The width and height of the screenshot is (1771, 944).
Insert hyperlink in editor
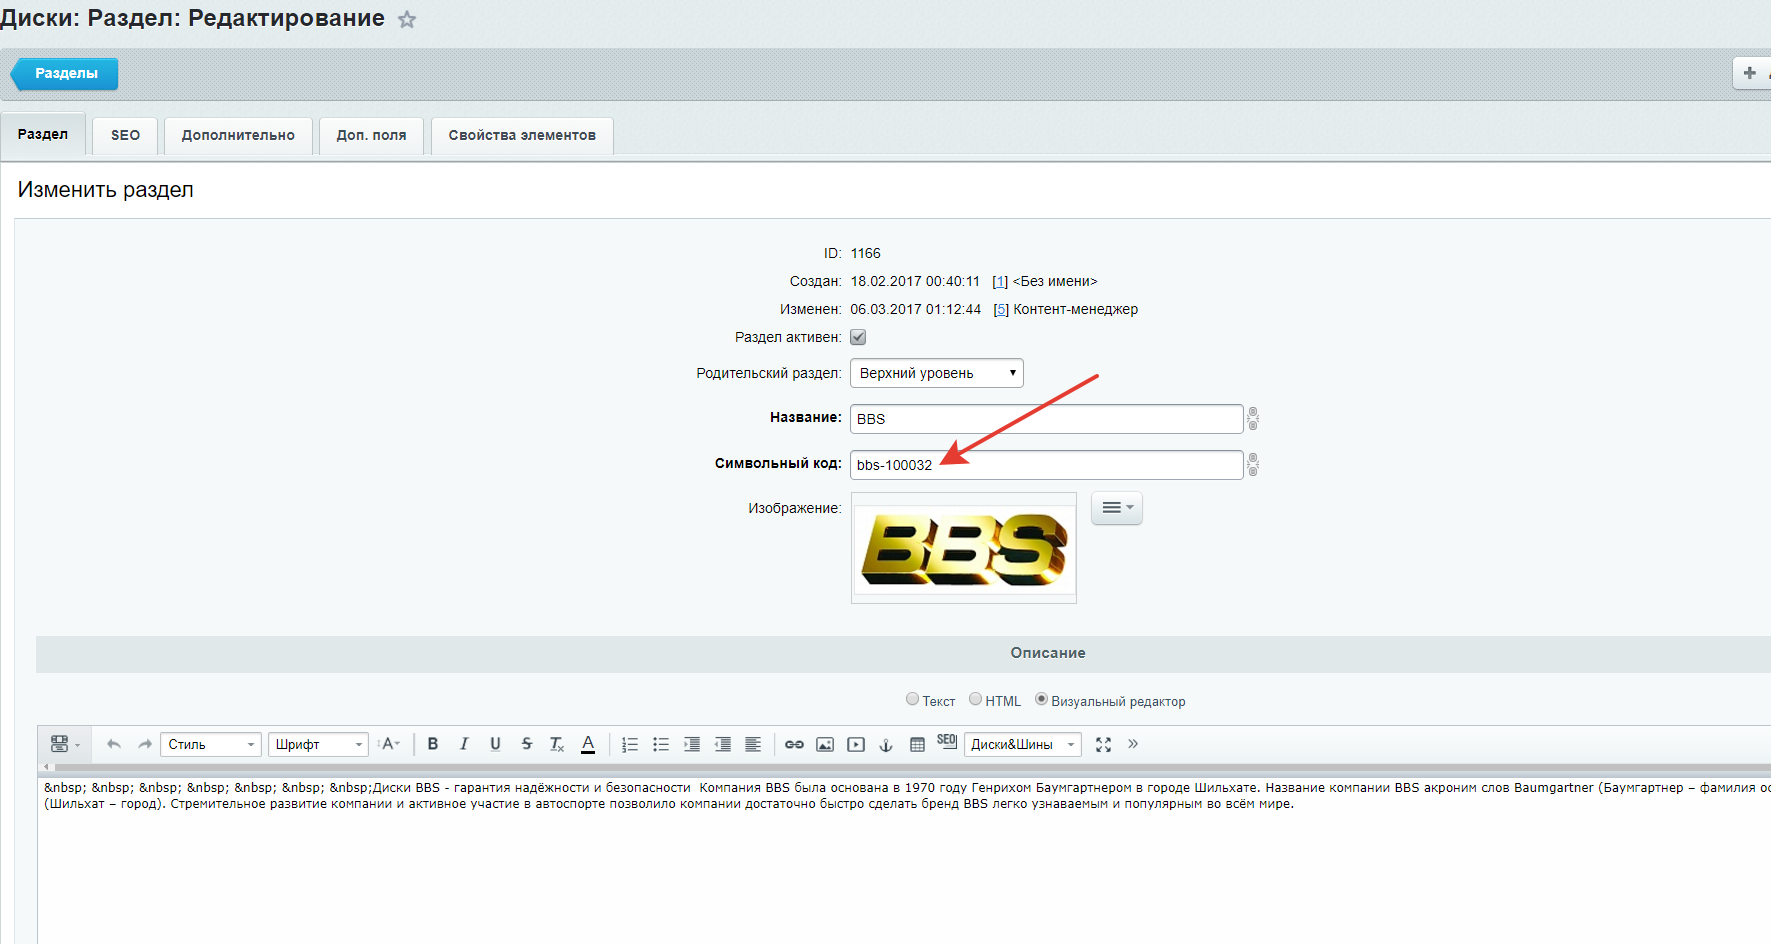[x=794, y=744]
